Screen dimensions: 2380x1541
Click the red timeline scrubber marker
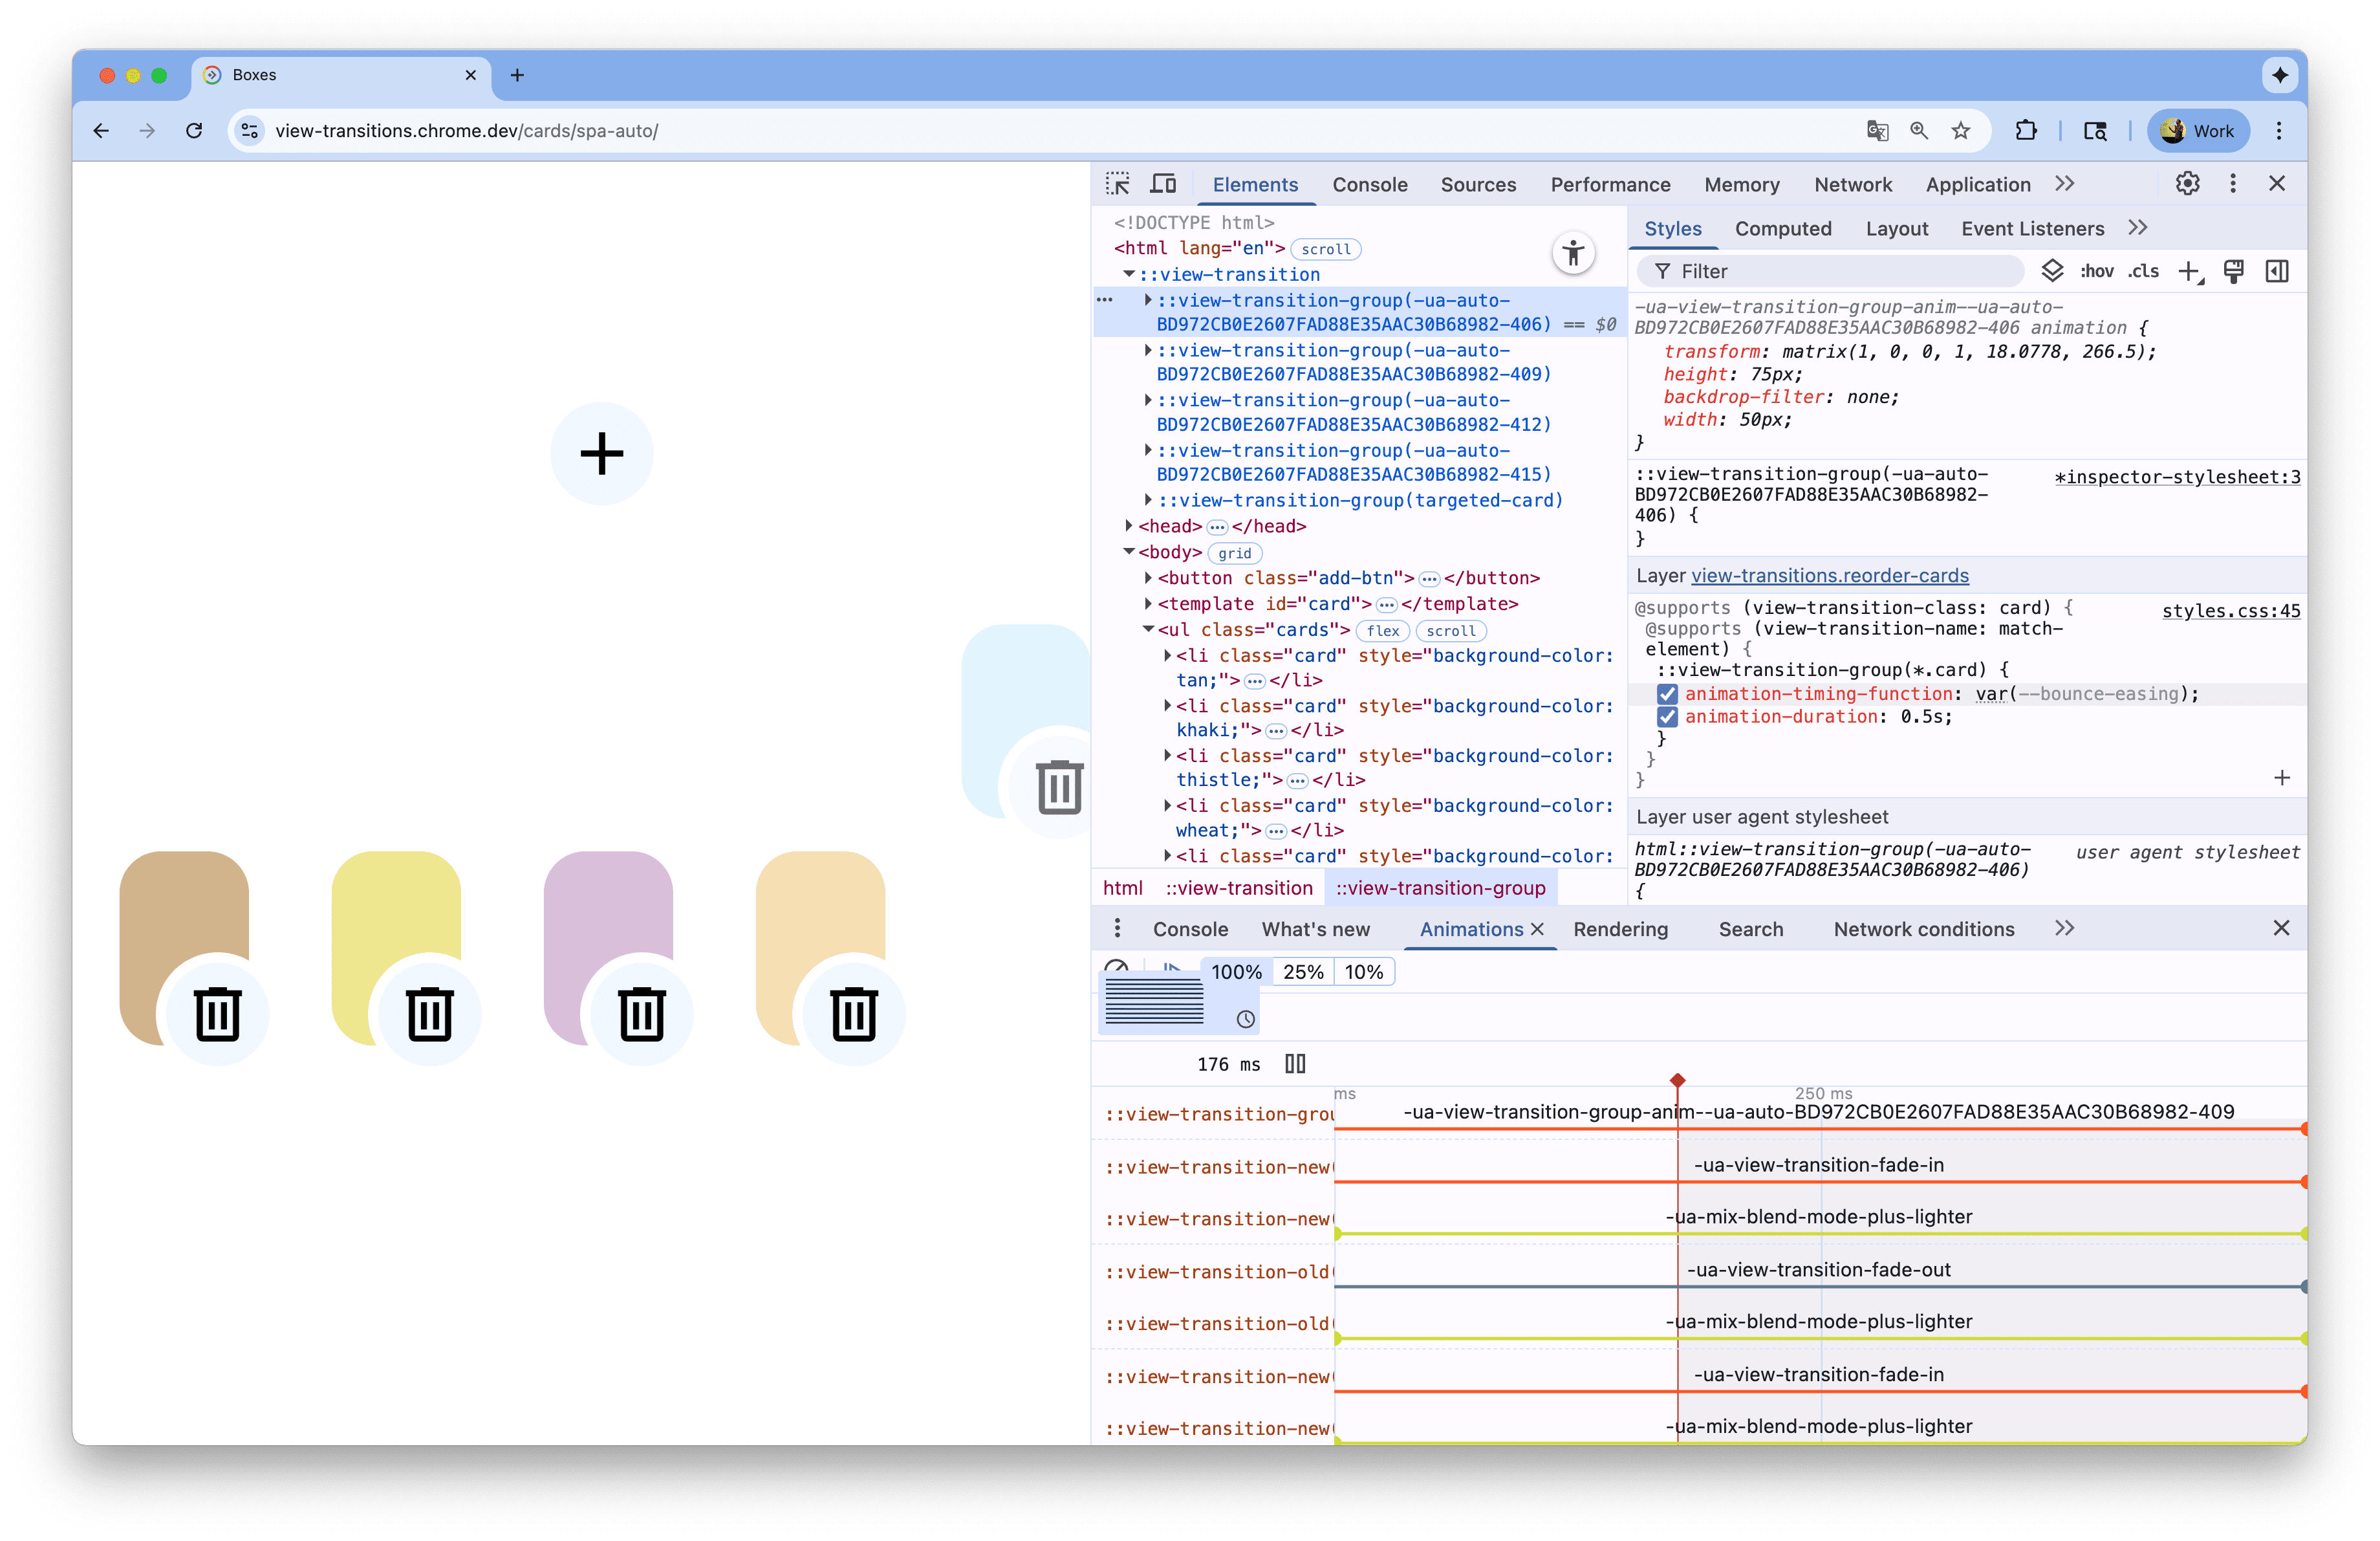tap(1678, 1081)
